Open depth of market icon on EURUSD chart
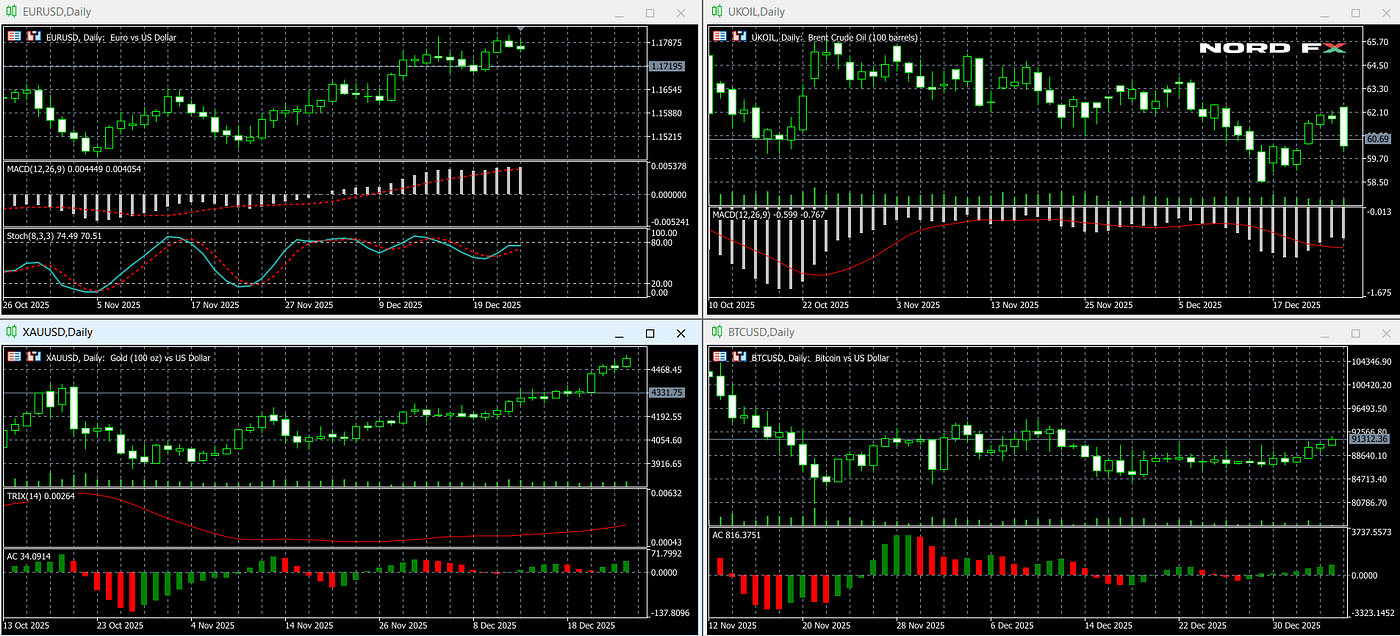The height and width of the screenshot is (636, 1400). click(35, 37)
